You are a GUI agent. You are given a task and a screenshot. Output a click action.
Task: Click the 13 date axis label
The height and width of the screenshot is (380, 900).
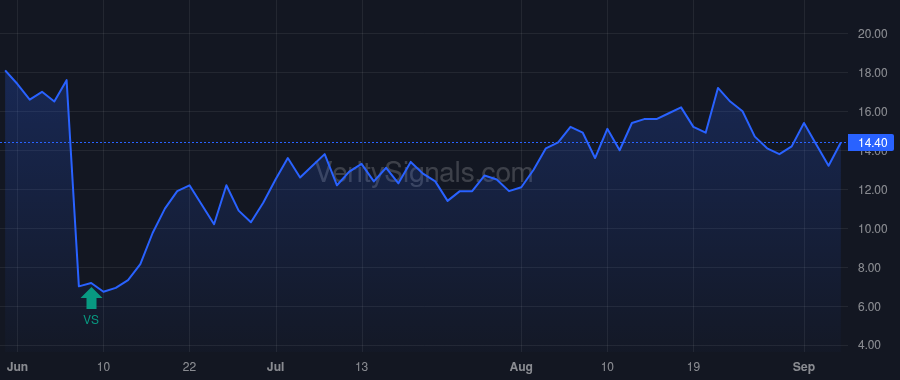coord(362,368)
